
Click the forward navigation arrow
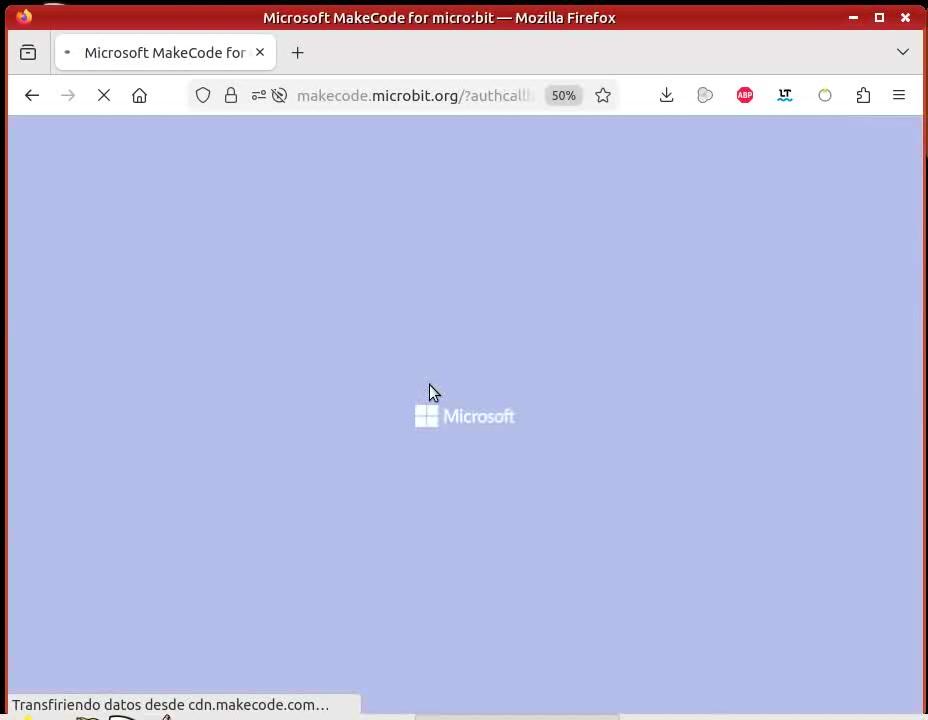(x=68, y=95)
